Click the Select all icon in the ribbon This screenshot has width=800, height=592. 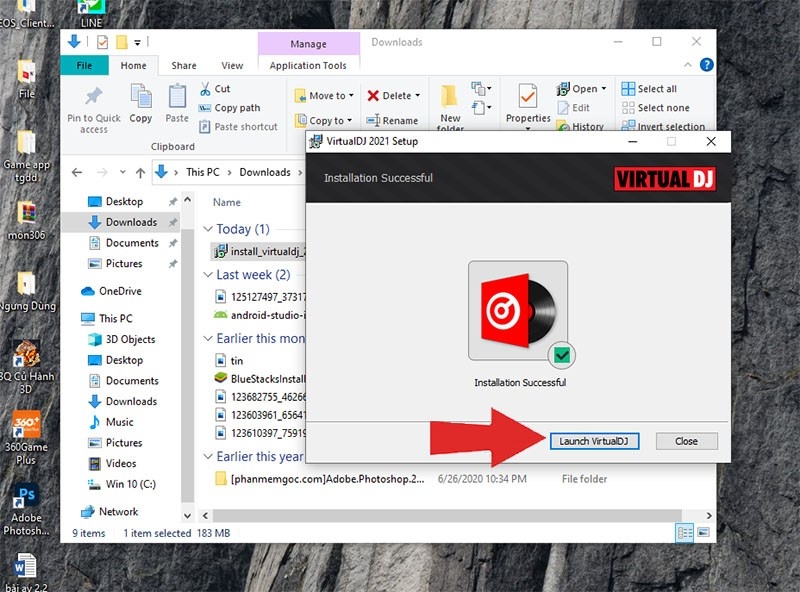[628, 89]
